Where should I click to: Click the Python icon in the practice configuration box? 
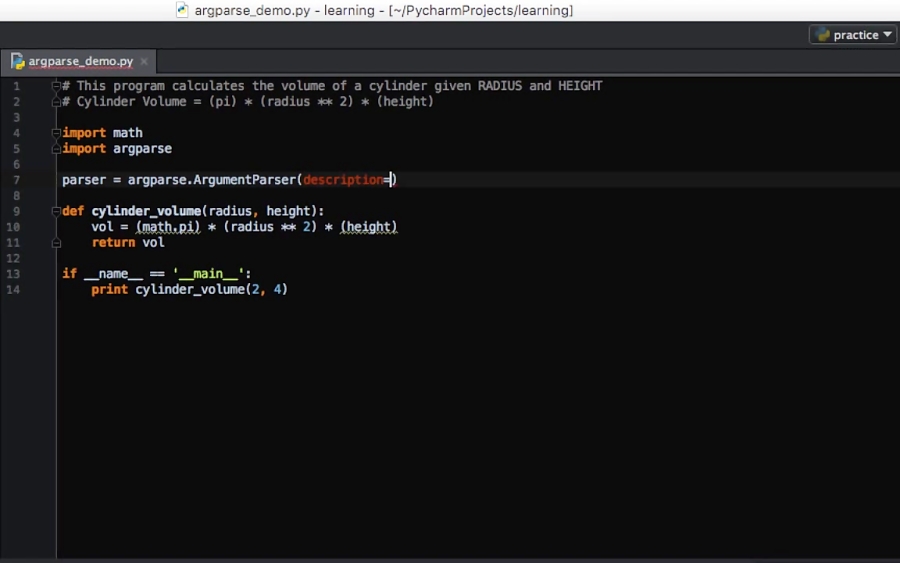pyautogui.click(x=823, y=35)
